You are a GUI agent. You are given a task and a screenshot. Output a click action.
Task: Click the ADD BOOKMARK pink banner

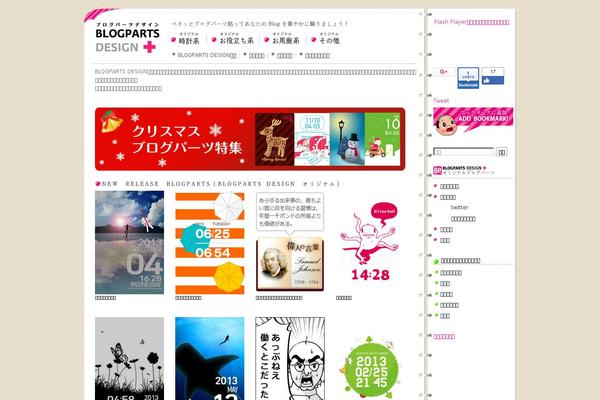[473, 121]
